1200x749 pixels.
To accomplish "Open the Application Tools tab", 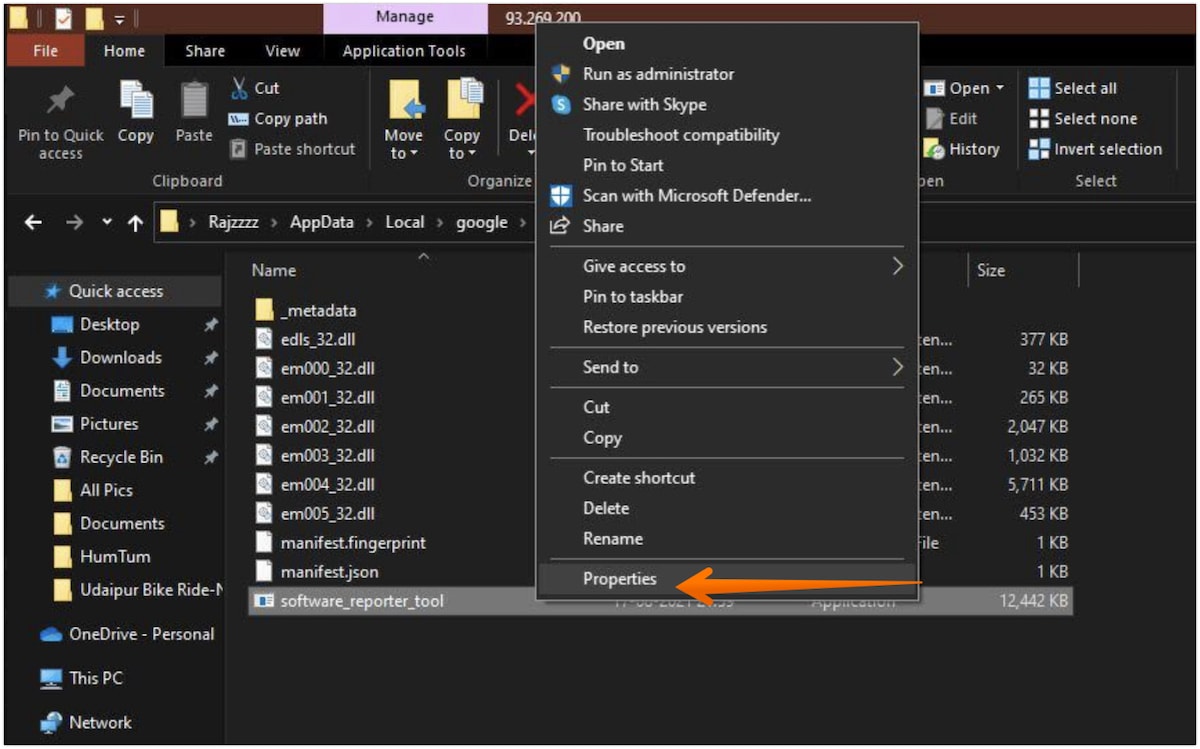I will (x=405, y=50).
